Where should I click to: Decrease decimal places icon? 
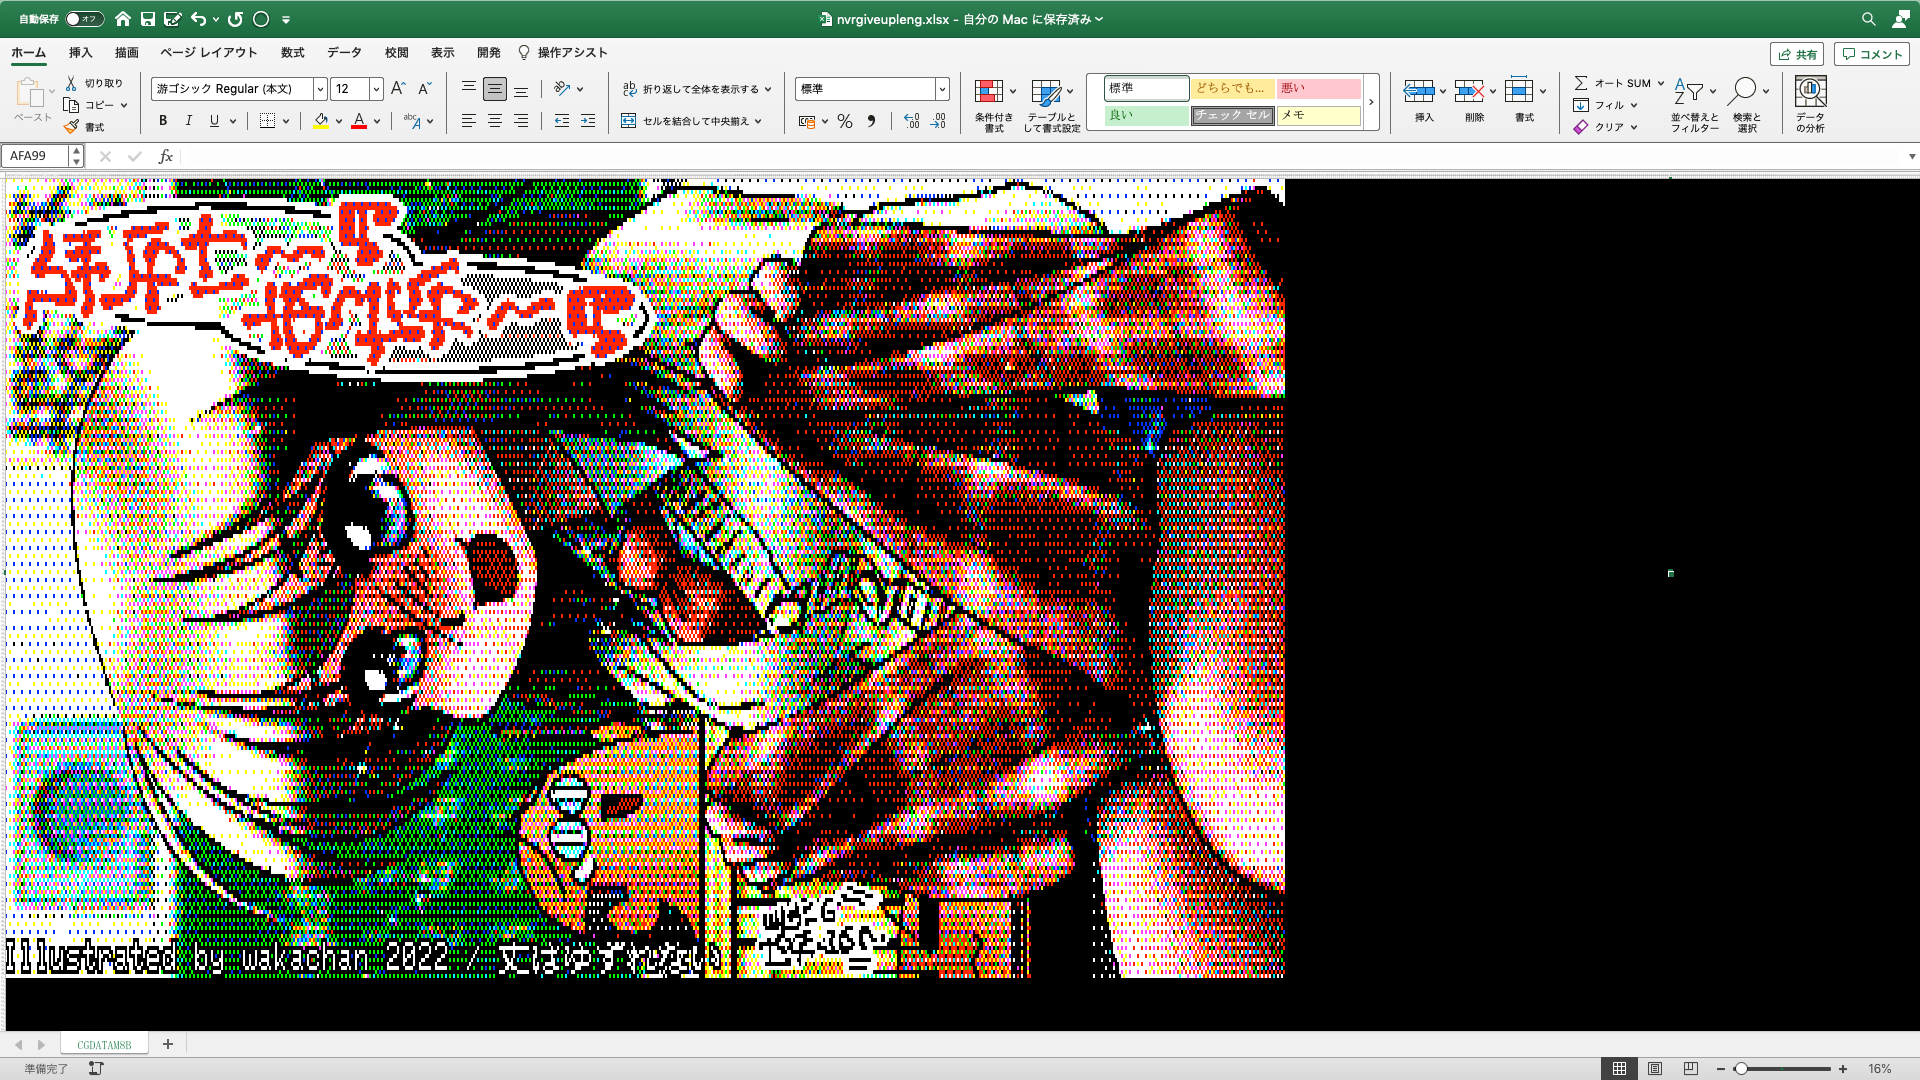[938, 121]
